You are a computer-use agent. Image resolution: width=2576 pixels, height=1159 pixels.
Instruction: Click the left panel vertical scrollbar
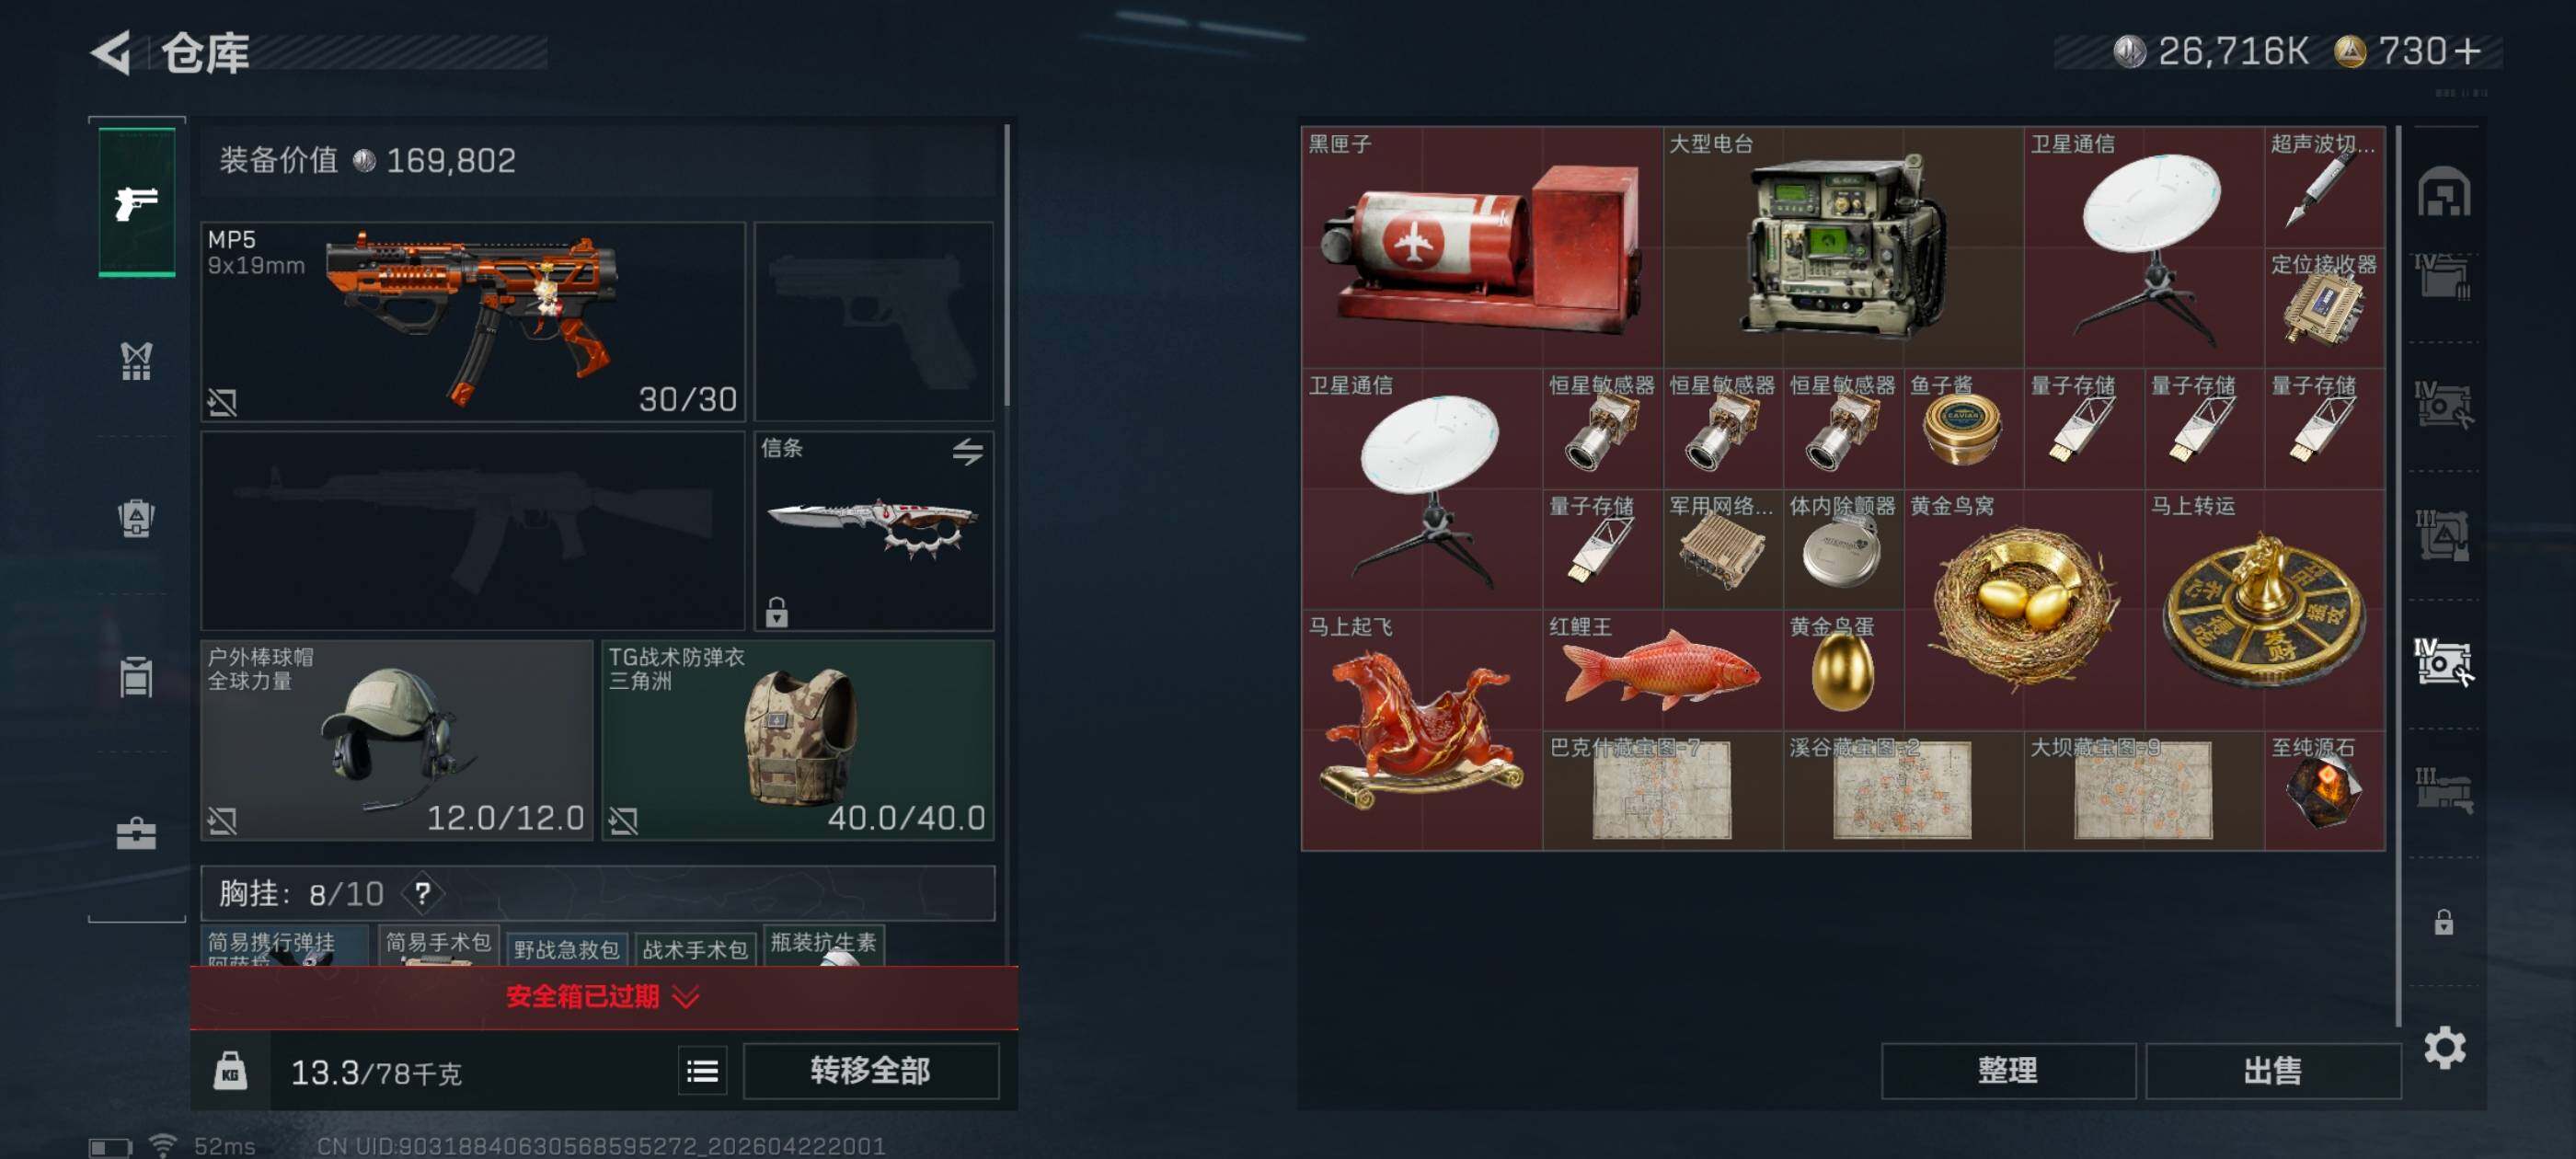point(1006,265)
